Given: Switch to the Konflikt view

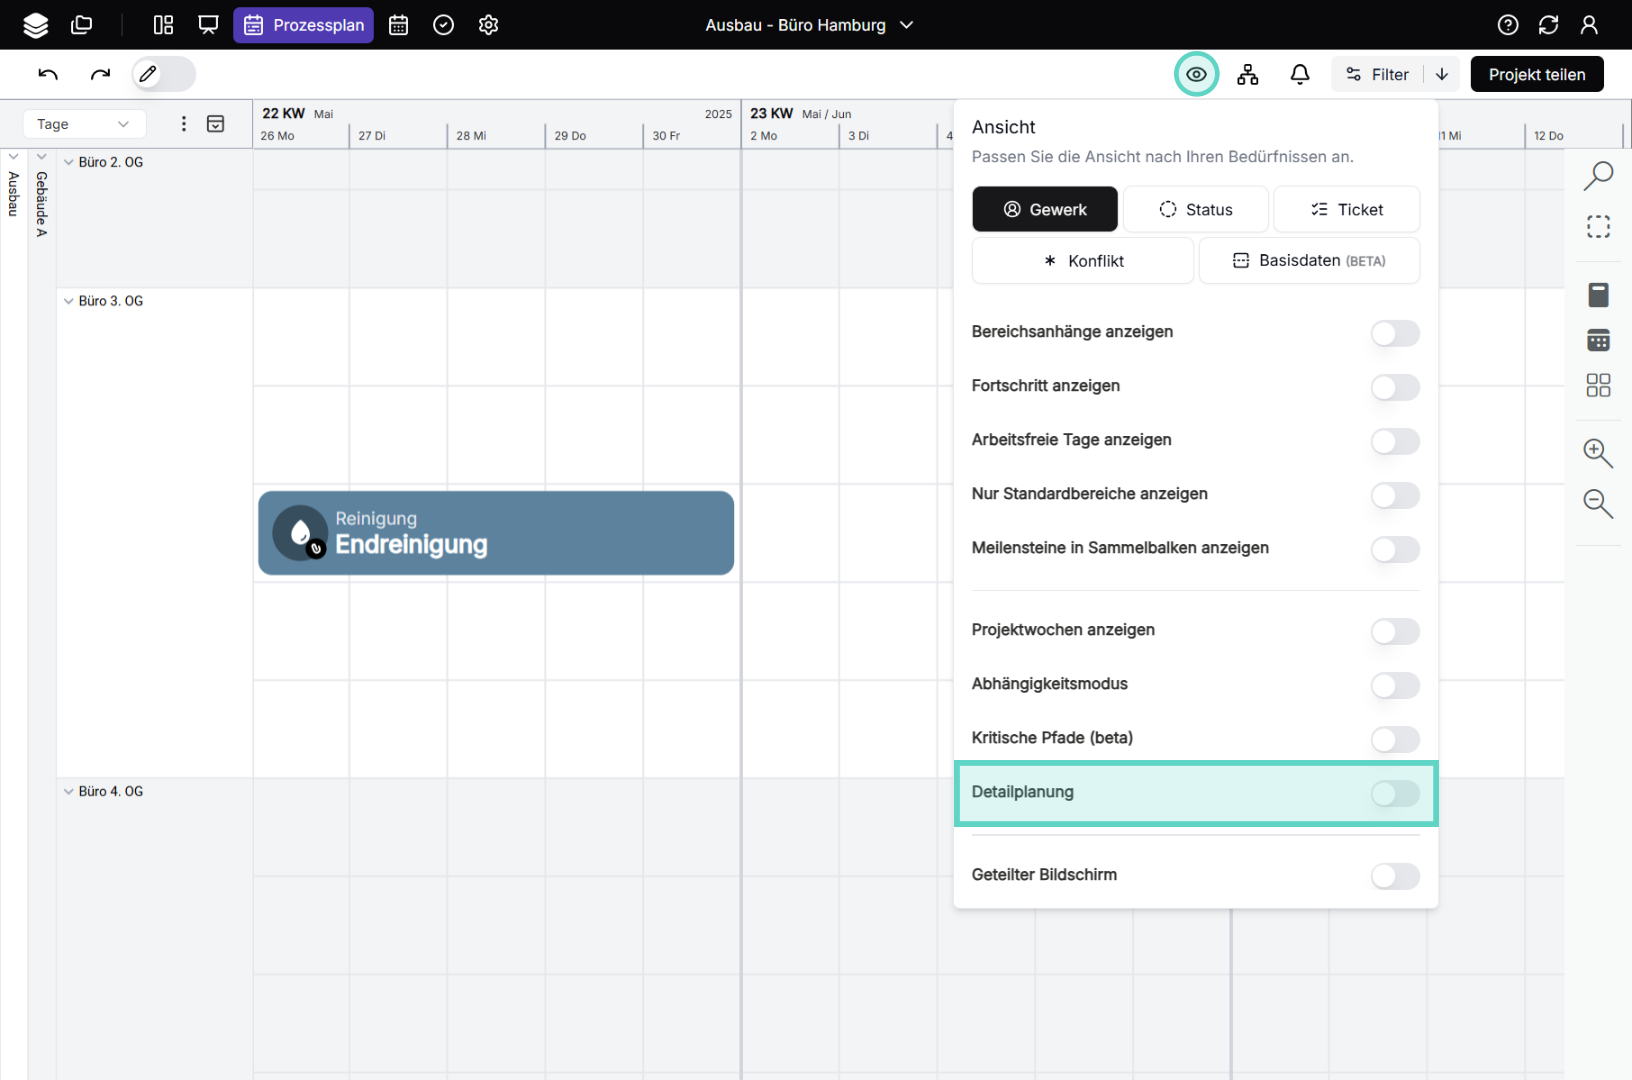Looking at the screenshot, I should click(1082, 261).
